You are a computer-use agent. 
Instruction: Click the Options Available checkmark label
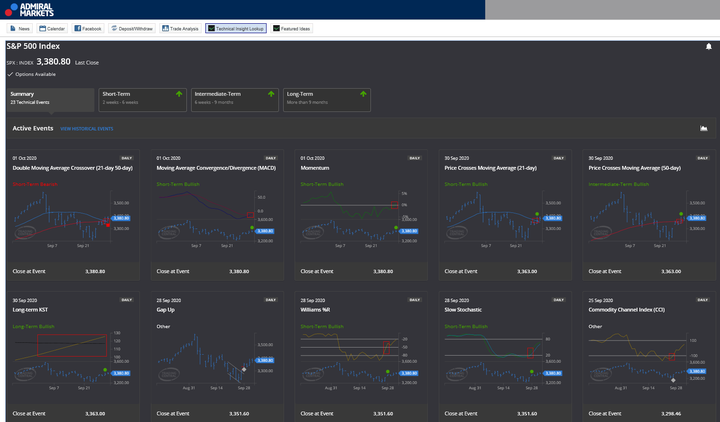pyautogui.click(x=31, y=74)
